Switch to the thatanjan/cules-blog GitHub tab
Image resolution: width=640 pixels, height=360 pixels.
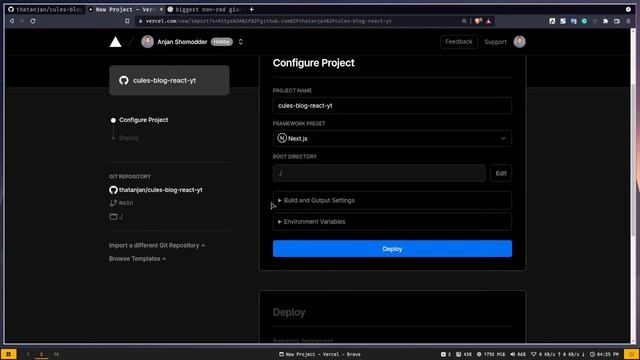point(46,9)
